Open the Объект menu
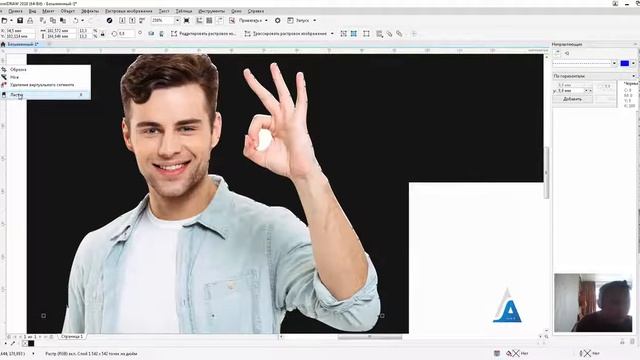The image size is (640, 360). 68,11
